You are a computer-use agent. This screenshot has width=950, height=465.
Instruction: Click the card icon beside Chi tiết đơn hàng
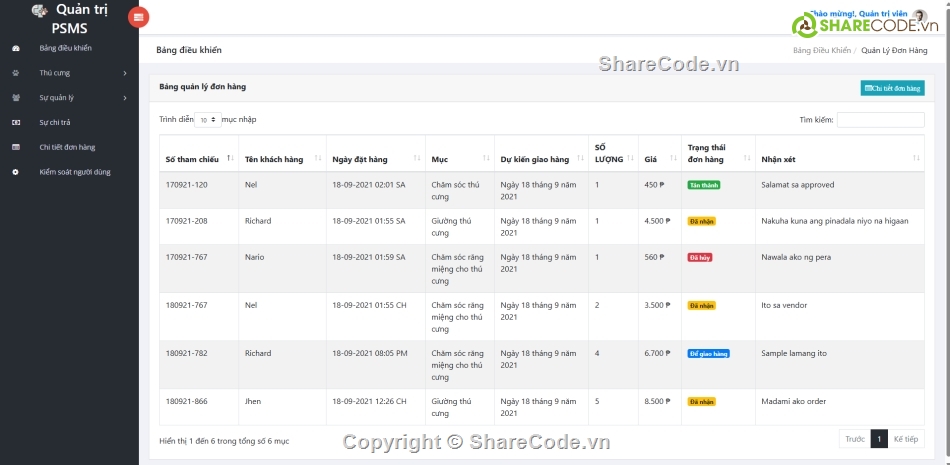(15, 147)
